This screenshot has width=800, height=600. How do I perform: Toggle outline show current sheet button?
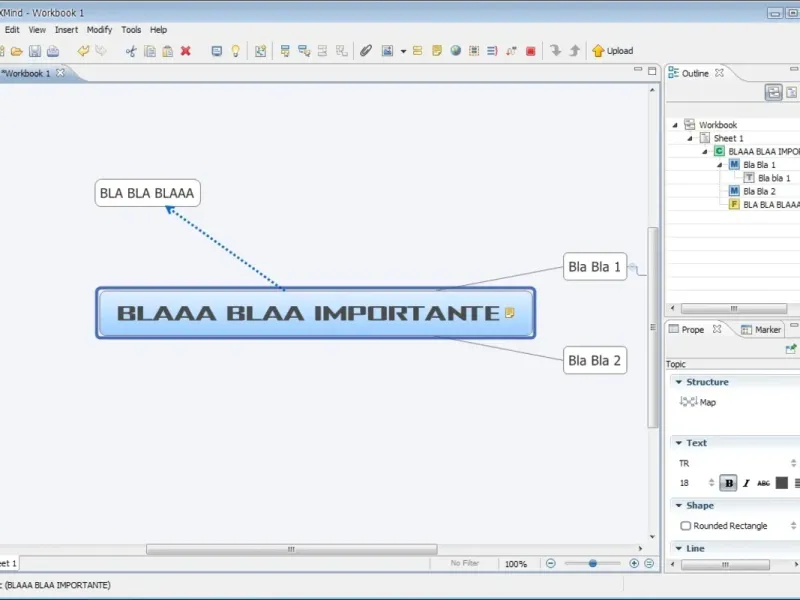[791, 92]
